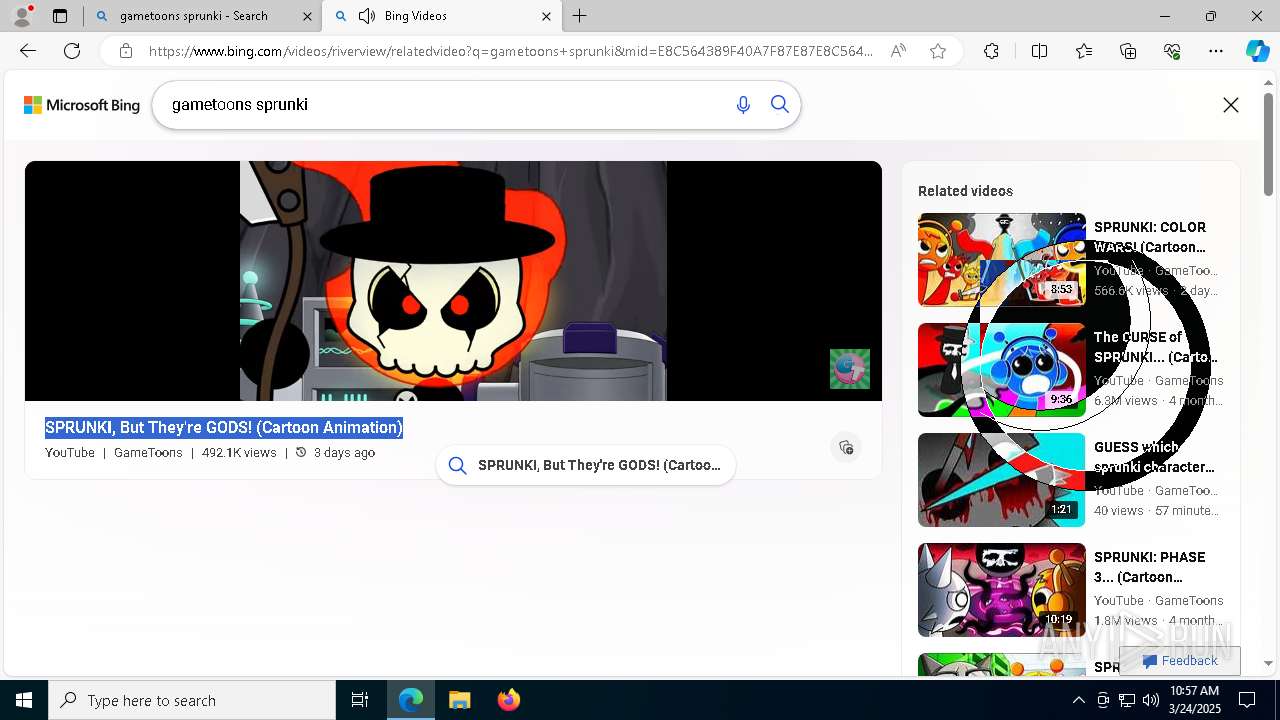
Task: Open 'SPRUNKI: COLOR WARS' related video title
Action: click(x=1150, y=237)
